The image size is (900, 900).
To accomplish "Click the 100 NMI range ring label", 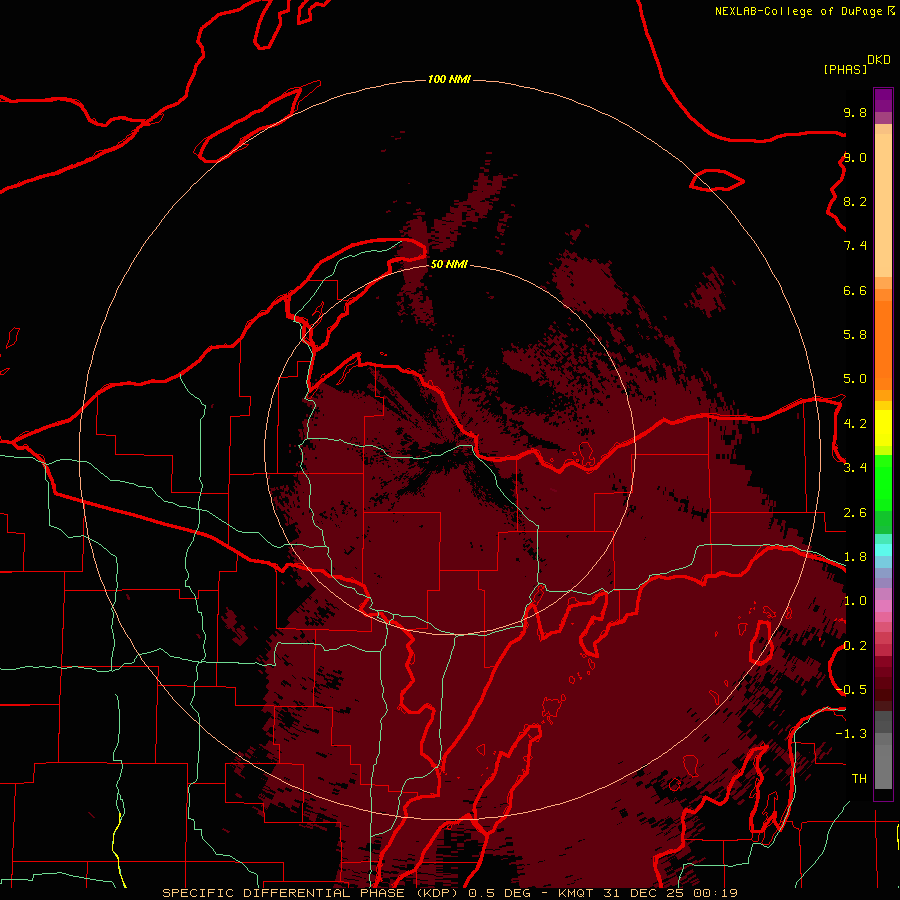I will [x=449, y=79].
